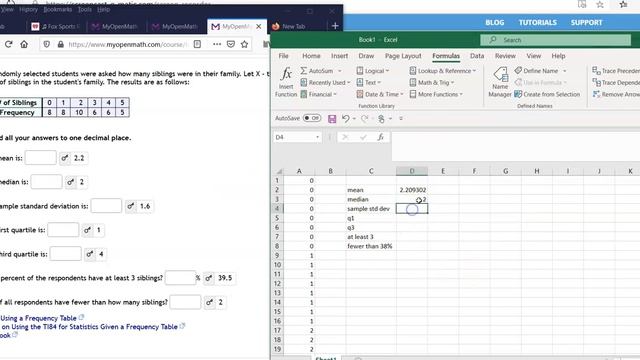Go to Firefox home page icon
Screen dimensions: 640x360
pos(24,44)
